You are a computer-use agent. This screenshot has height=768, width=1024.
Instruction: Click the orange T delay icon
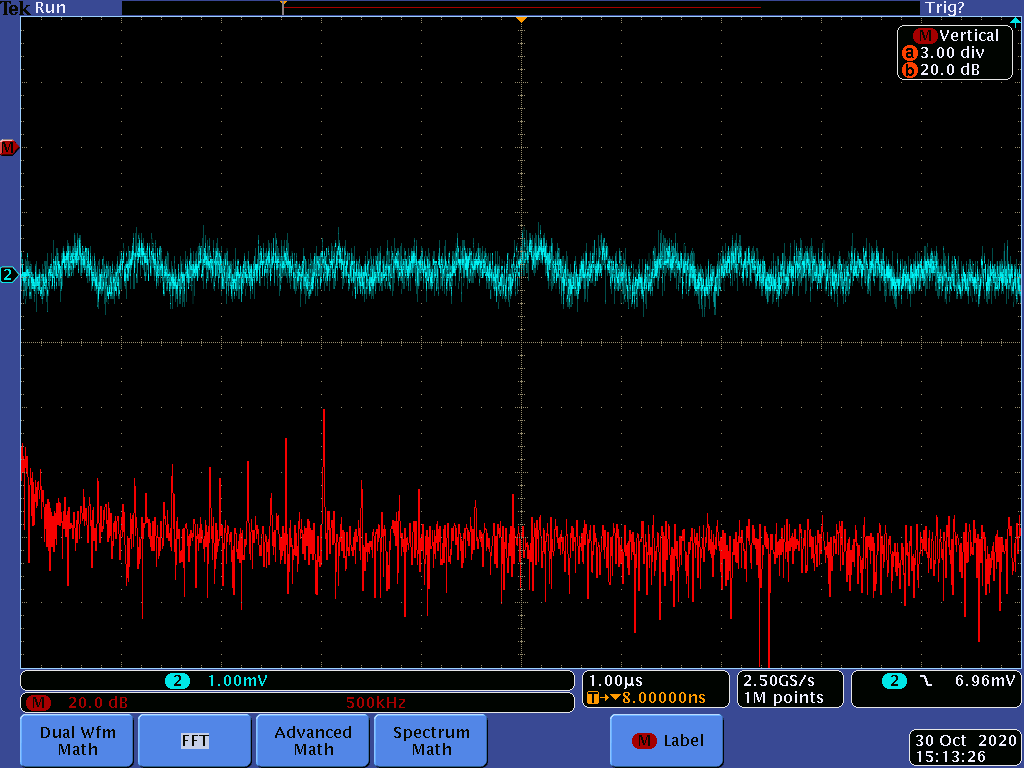tap(594, 698)
